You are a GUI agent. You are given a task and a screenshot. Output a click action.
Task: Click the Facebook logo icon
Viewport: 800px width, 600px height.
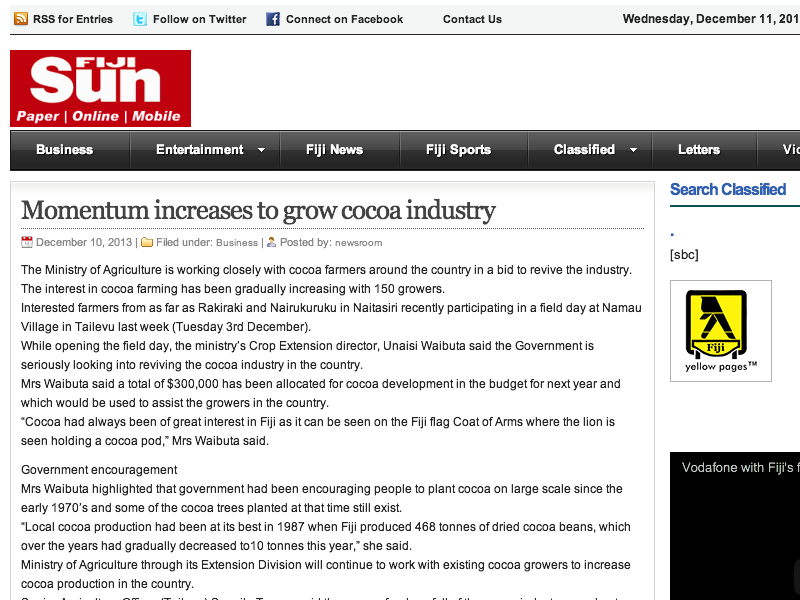point(273,19)
